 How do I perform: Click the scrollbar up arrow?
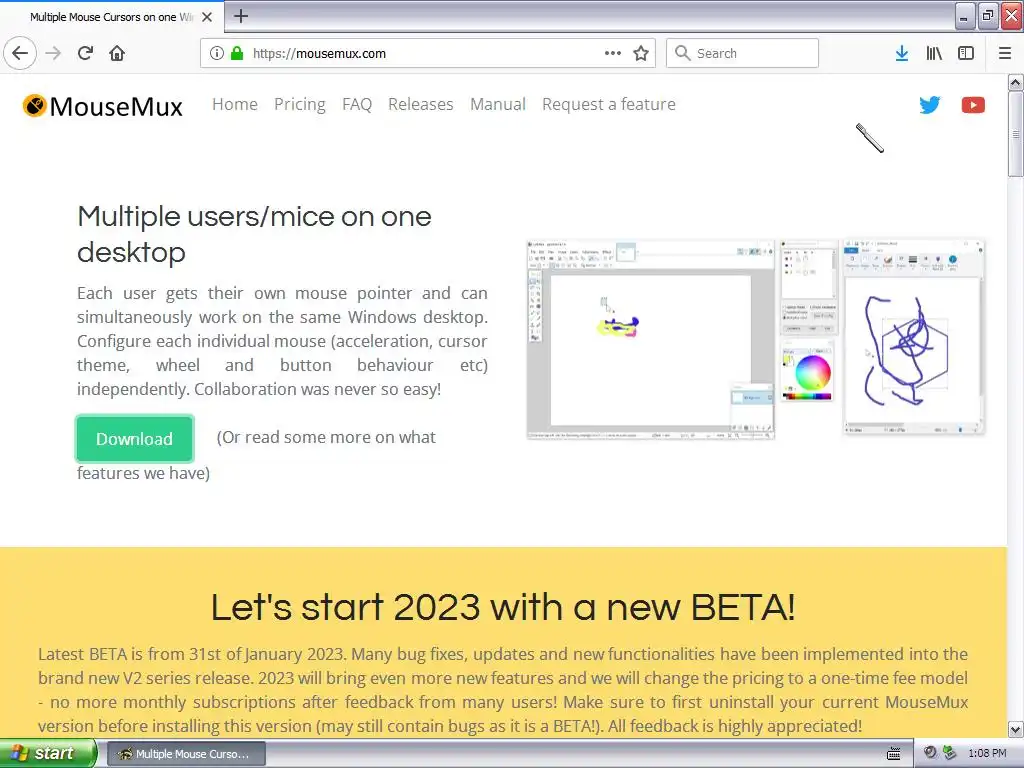tap(1016, 82)
